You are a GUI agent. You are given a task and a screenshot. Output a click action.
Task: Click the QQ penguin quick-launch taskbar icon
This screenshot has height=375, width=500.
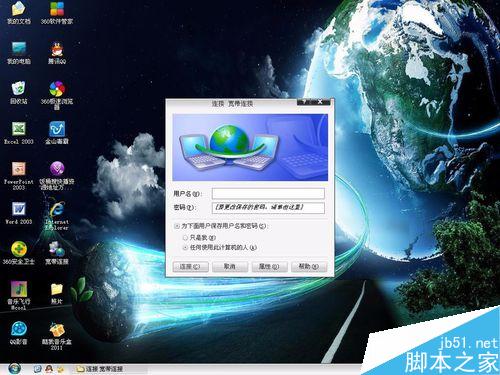pos(49,369)
